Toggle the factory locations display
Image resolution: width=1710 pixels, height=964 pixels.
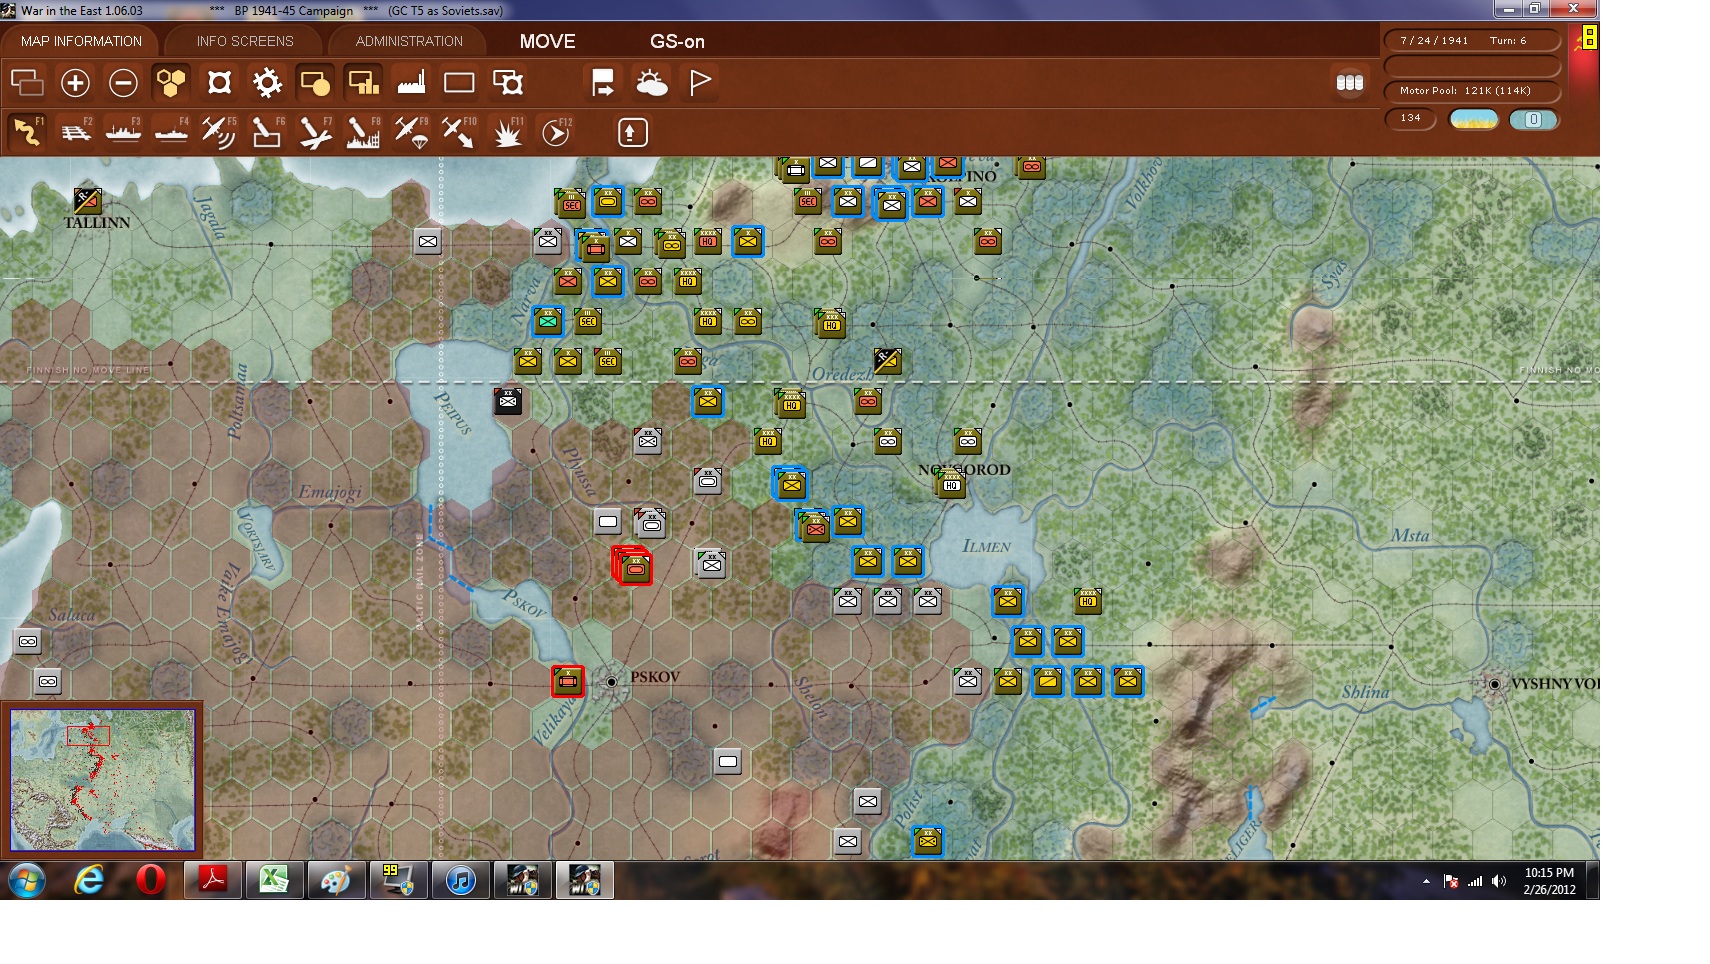point(411,83)
